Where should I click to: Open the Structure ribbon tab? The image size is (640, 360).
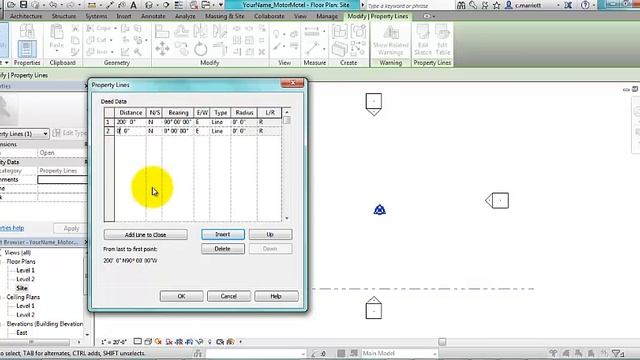pos(64,16)
